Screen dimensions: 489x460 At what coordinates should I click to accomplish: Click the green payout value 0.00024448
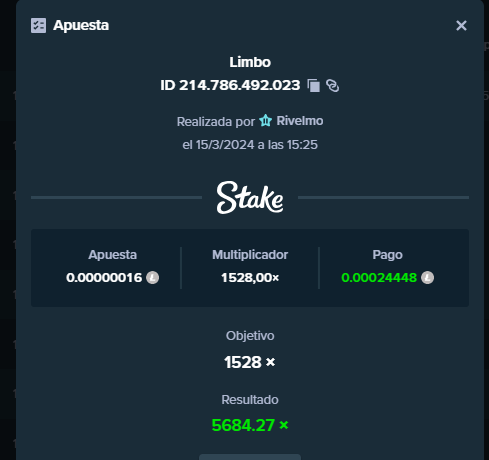(379, 278)
